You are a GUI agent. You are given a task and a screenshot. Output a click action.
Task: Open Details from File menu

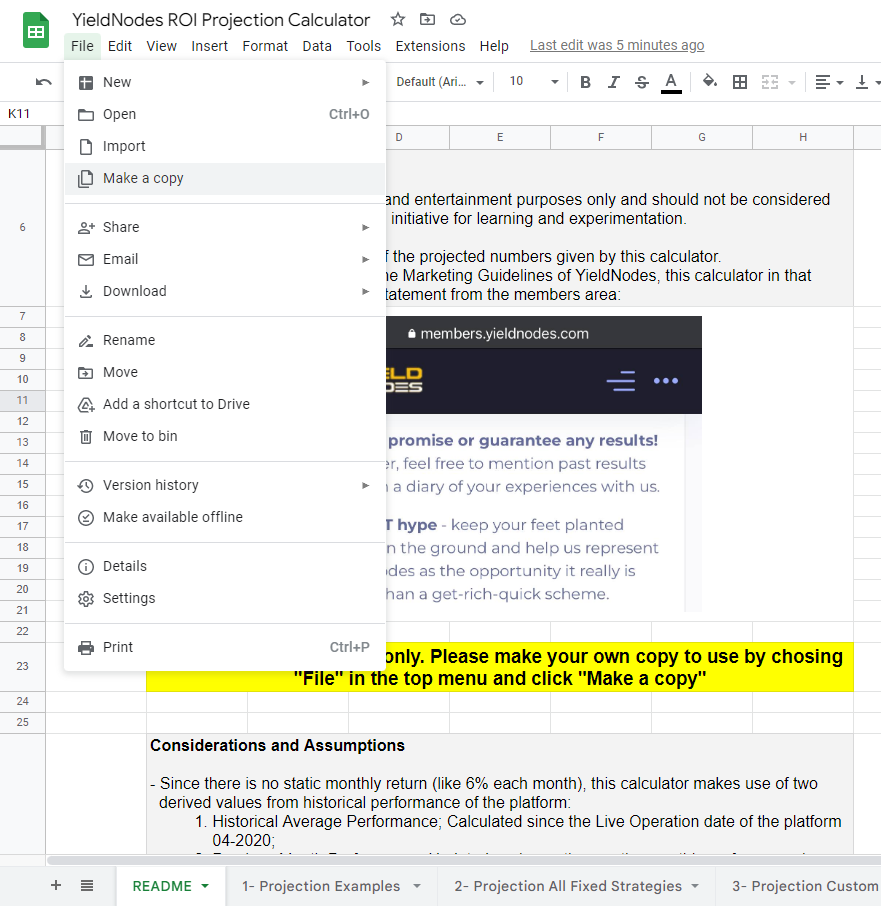point(225,566)
